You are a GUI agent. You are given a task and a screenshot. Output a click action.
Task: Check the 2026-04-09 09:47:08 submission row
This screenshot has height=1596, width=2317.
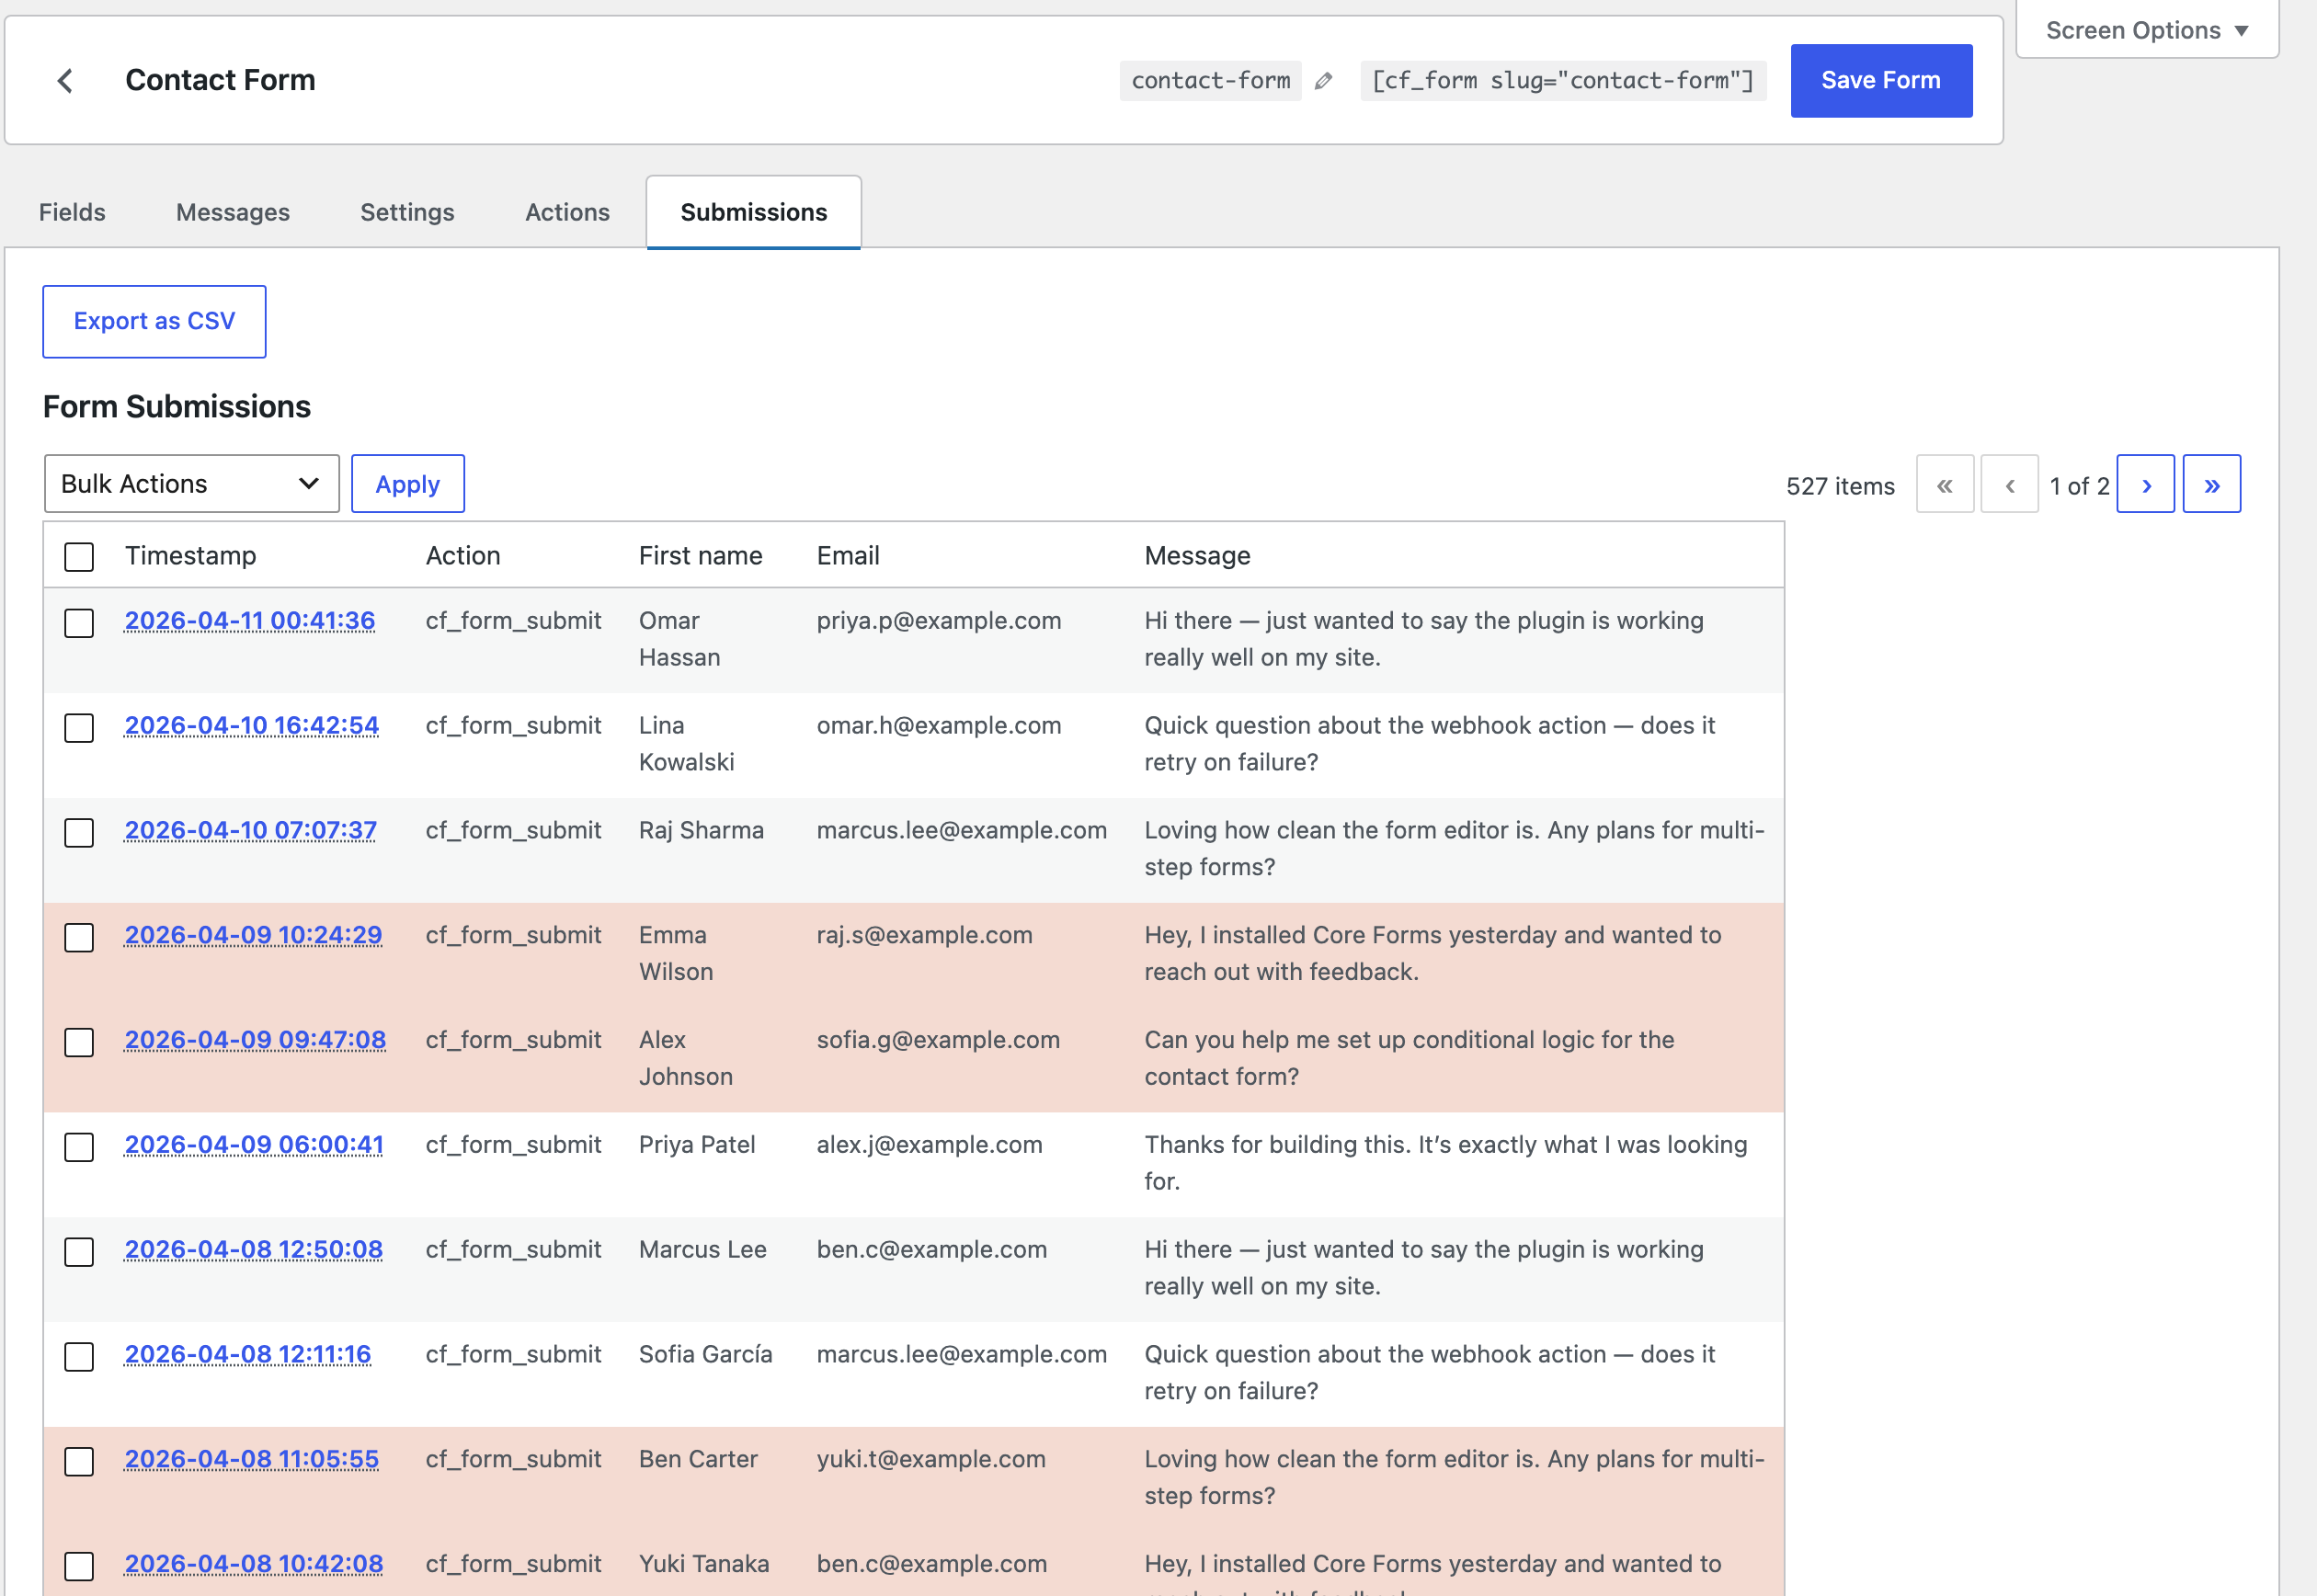click(x=79, y=1043)
